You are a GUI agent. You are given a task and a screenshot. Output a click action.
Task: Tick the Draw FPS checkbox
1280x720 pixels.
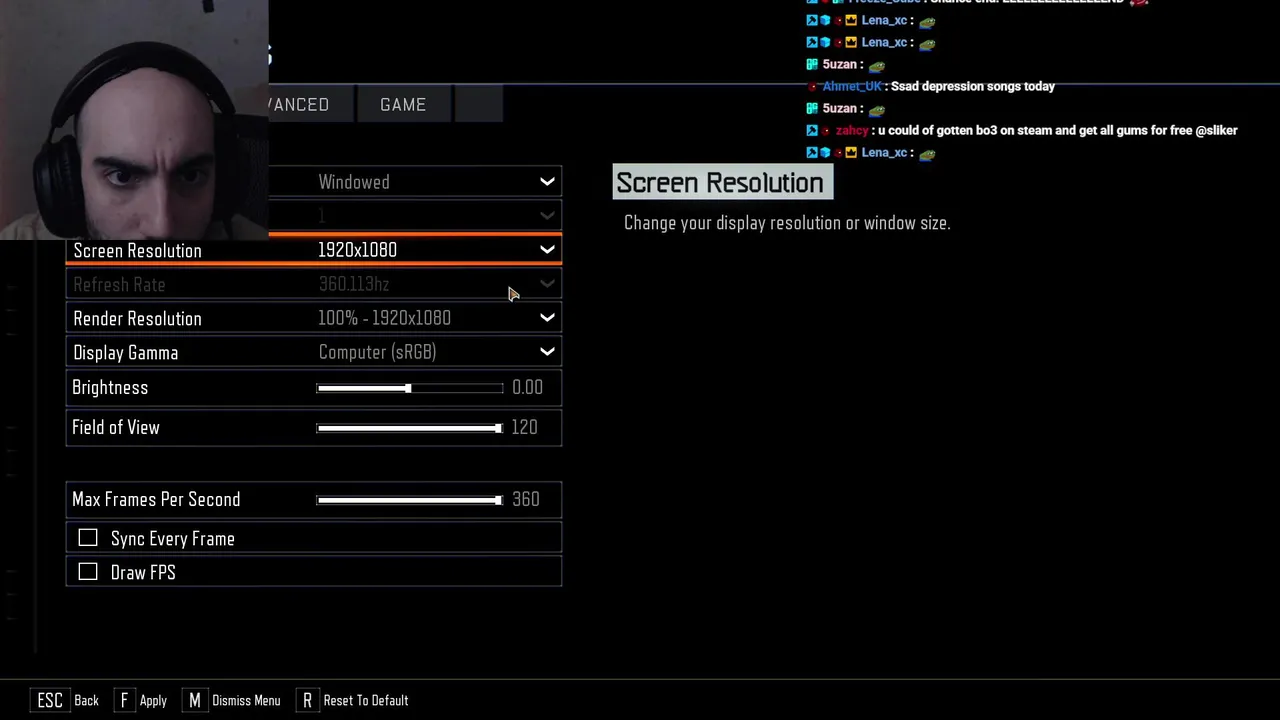tap(88, 572)
